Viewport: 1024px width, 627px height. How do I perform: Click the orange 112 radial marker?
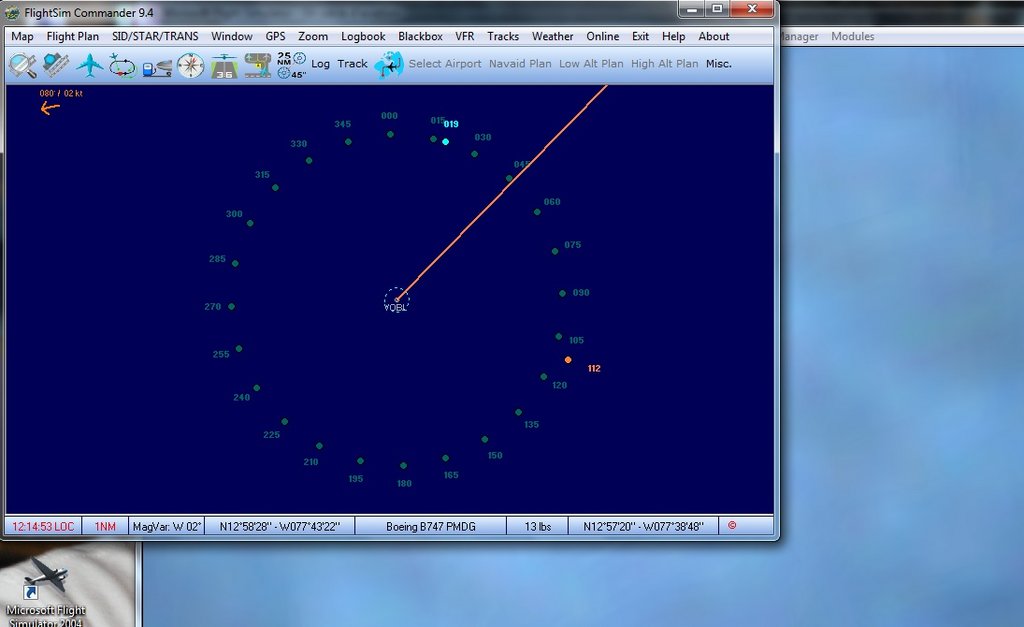pyautogui.click(x=568, y=360)
